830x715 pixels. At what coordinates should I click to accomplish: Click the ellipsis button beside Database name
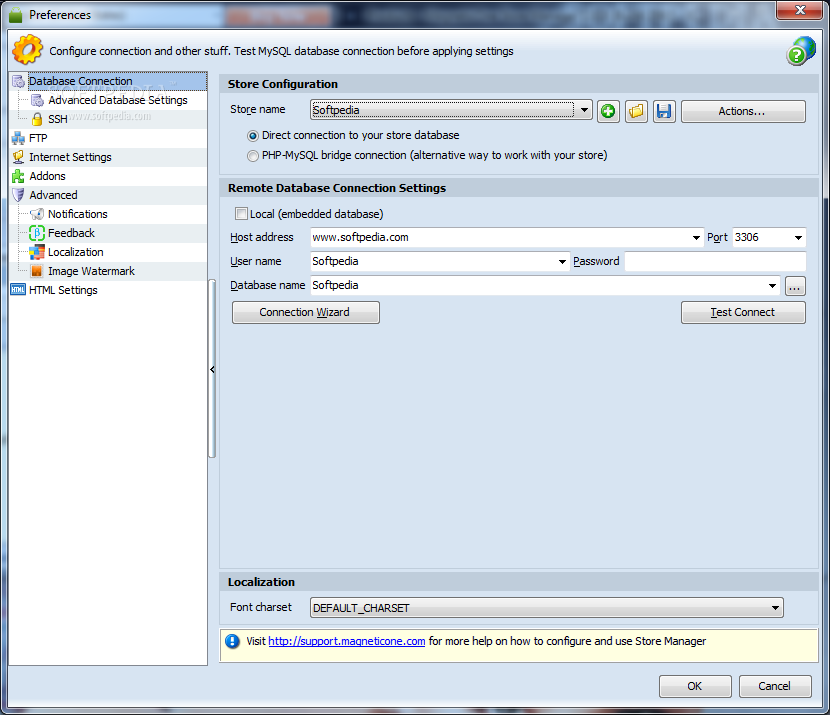795,286
